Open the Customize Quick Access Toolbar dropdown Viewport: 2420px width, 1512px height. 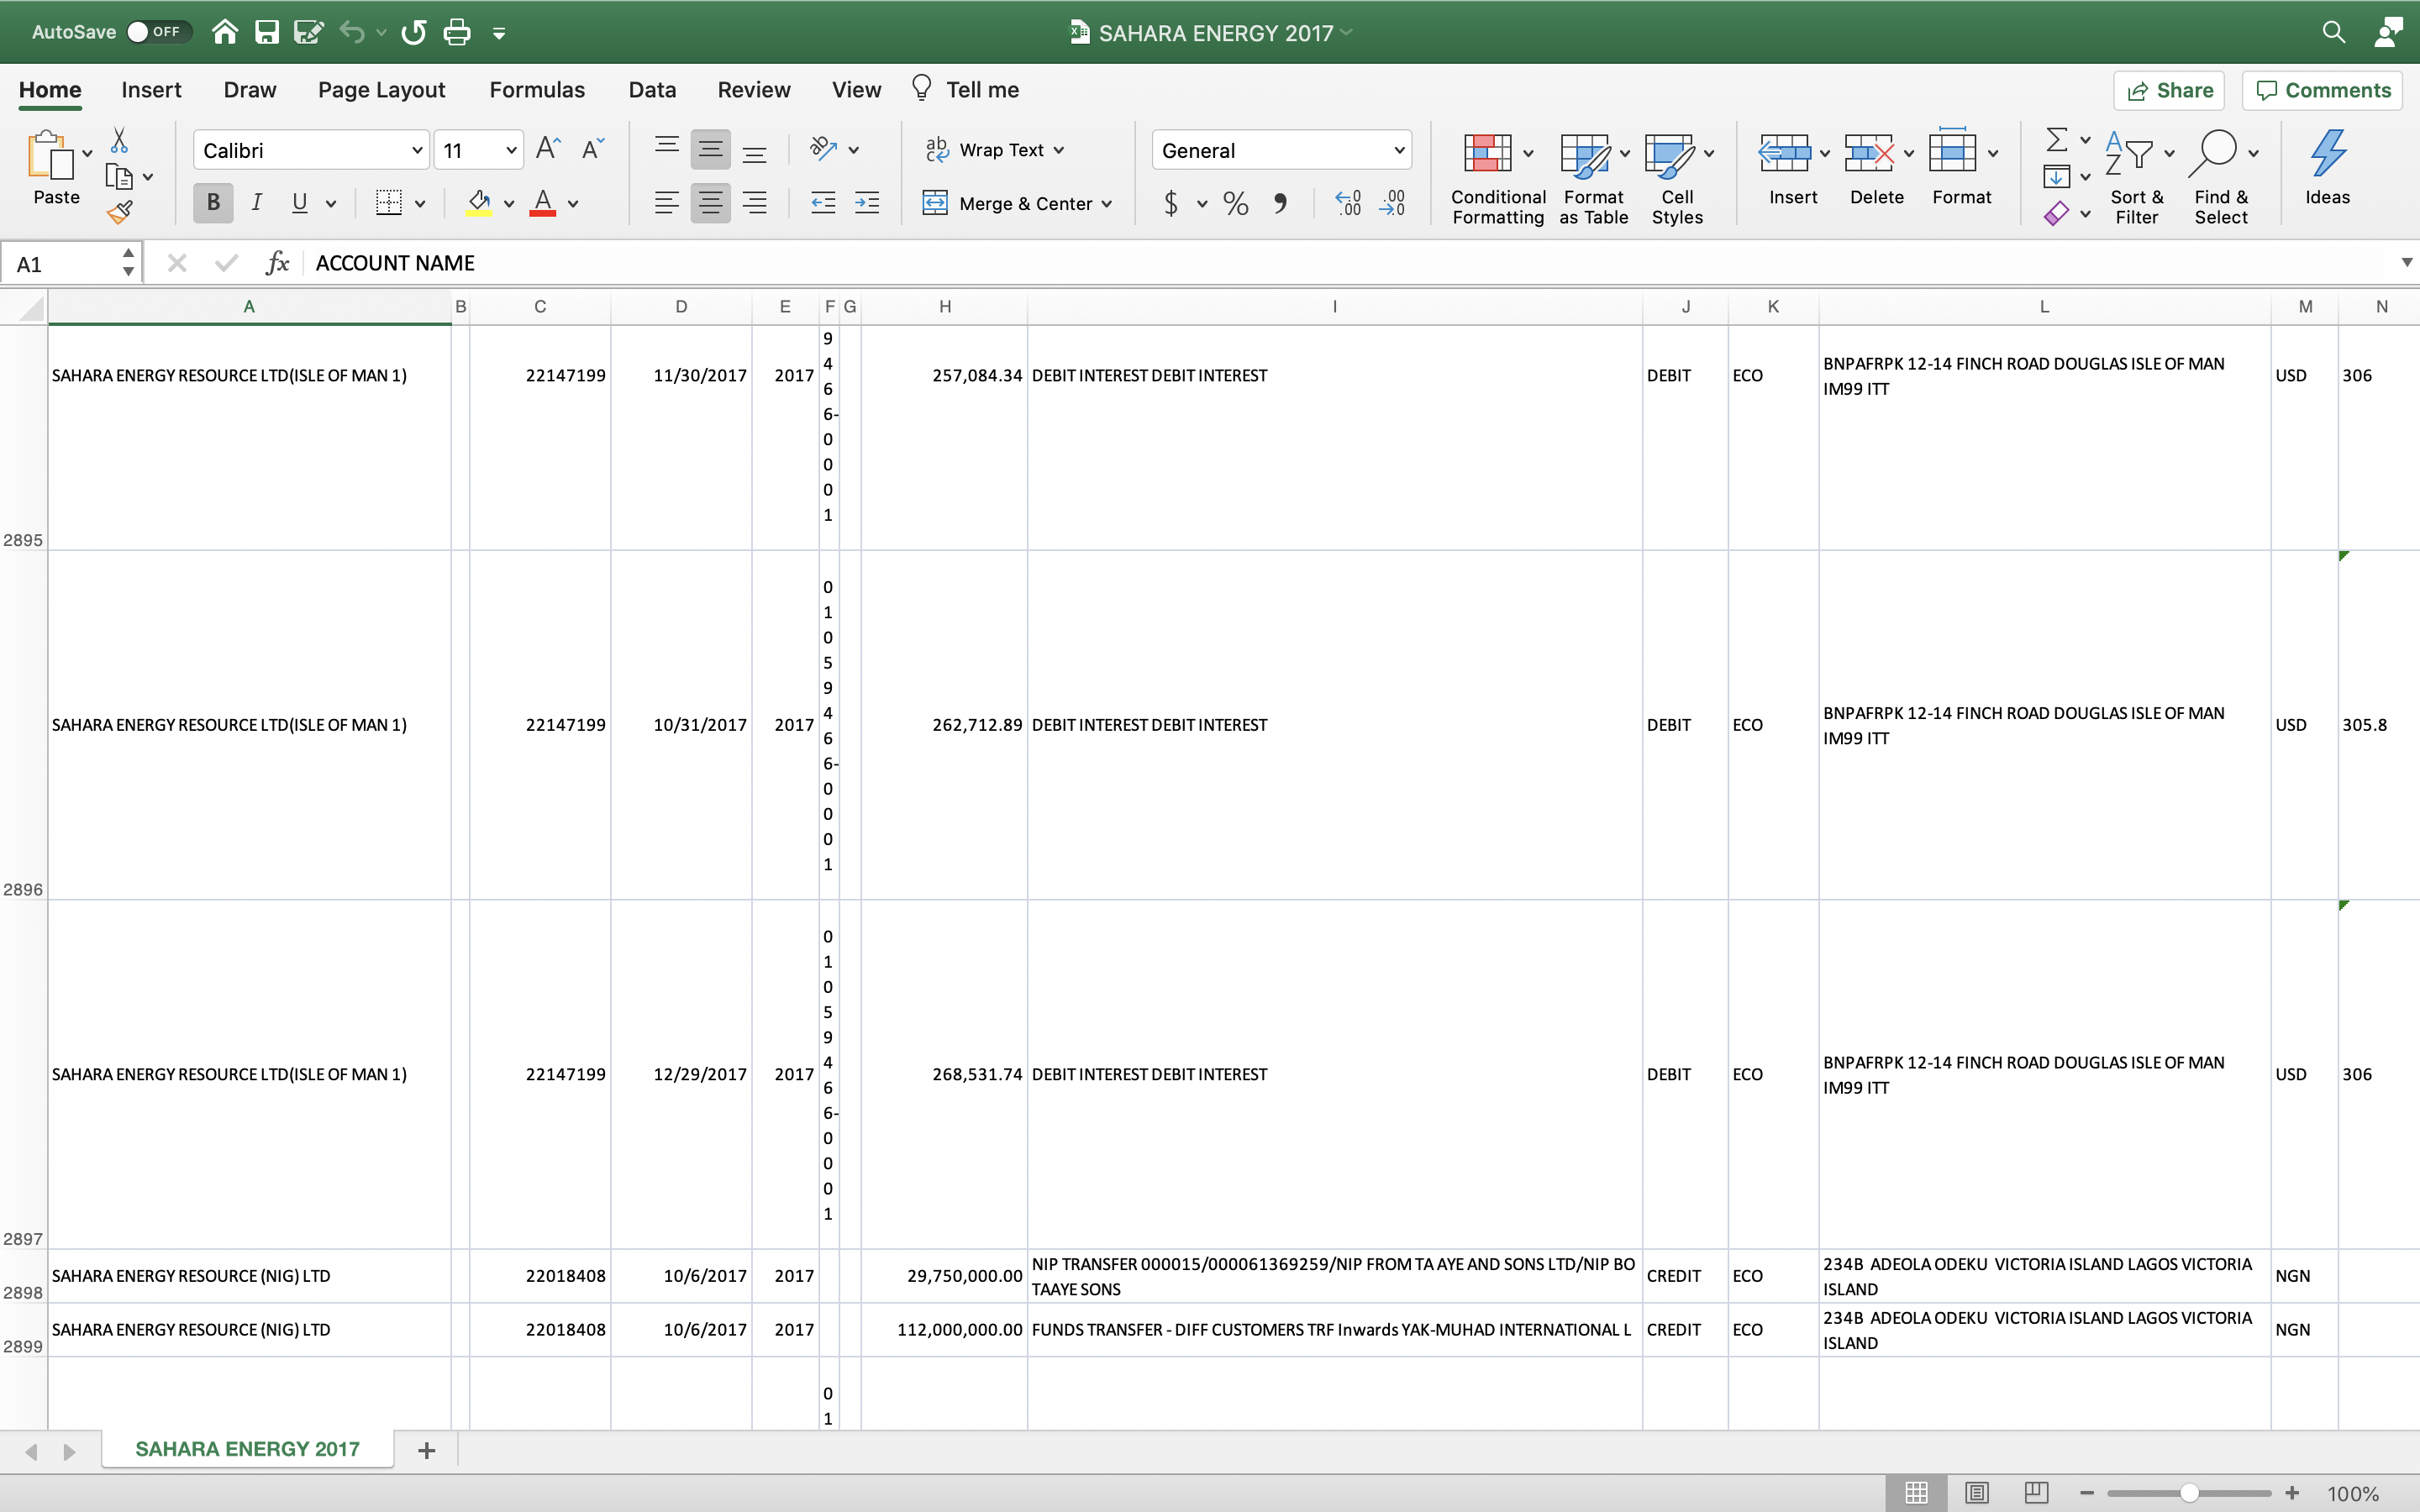click(499, 33)
